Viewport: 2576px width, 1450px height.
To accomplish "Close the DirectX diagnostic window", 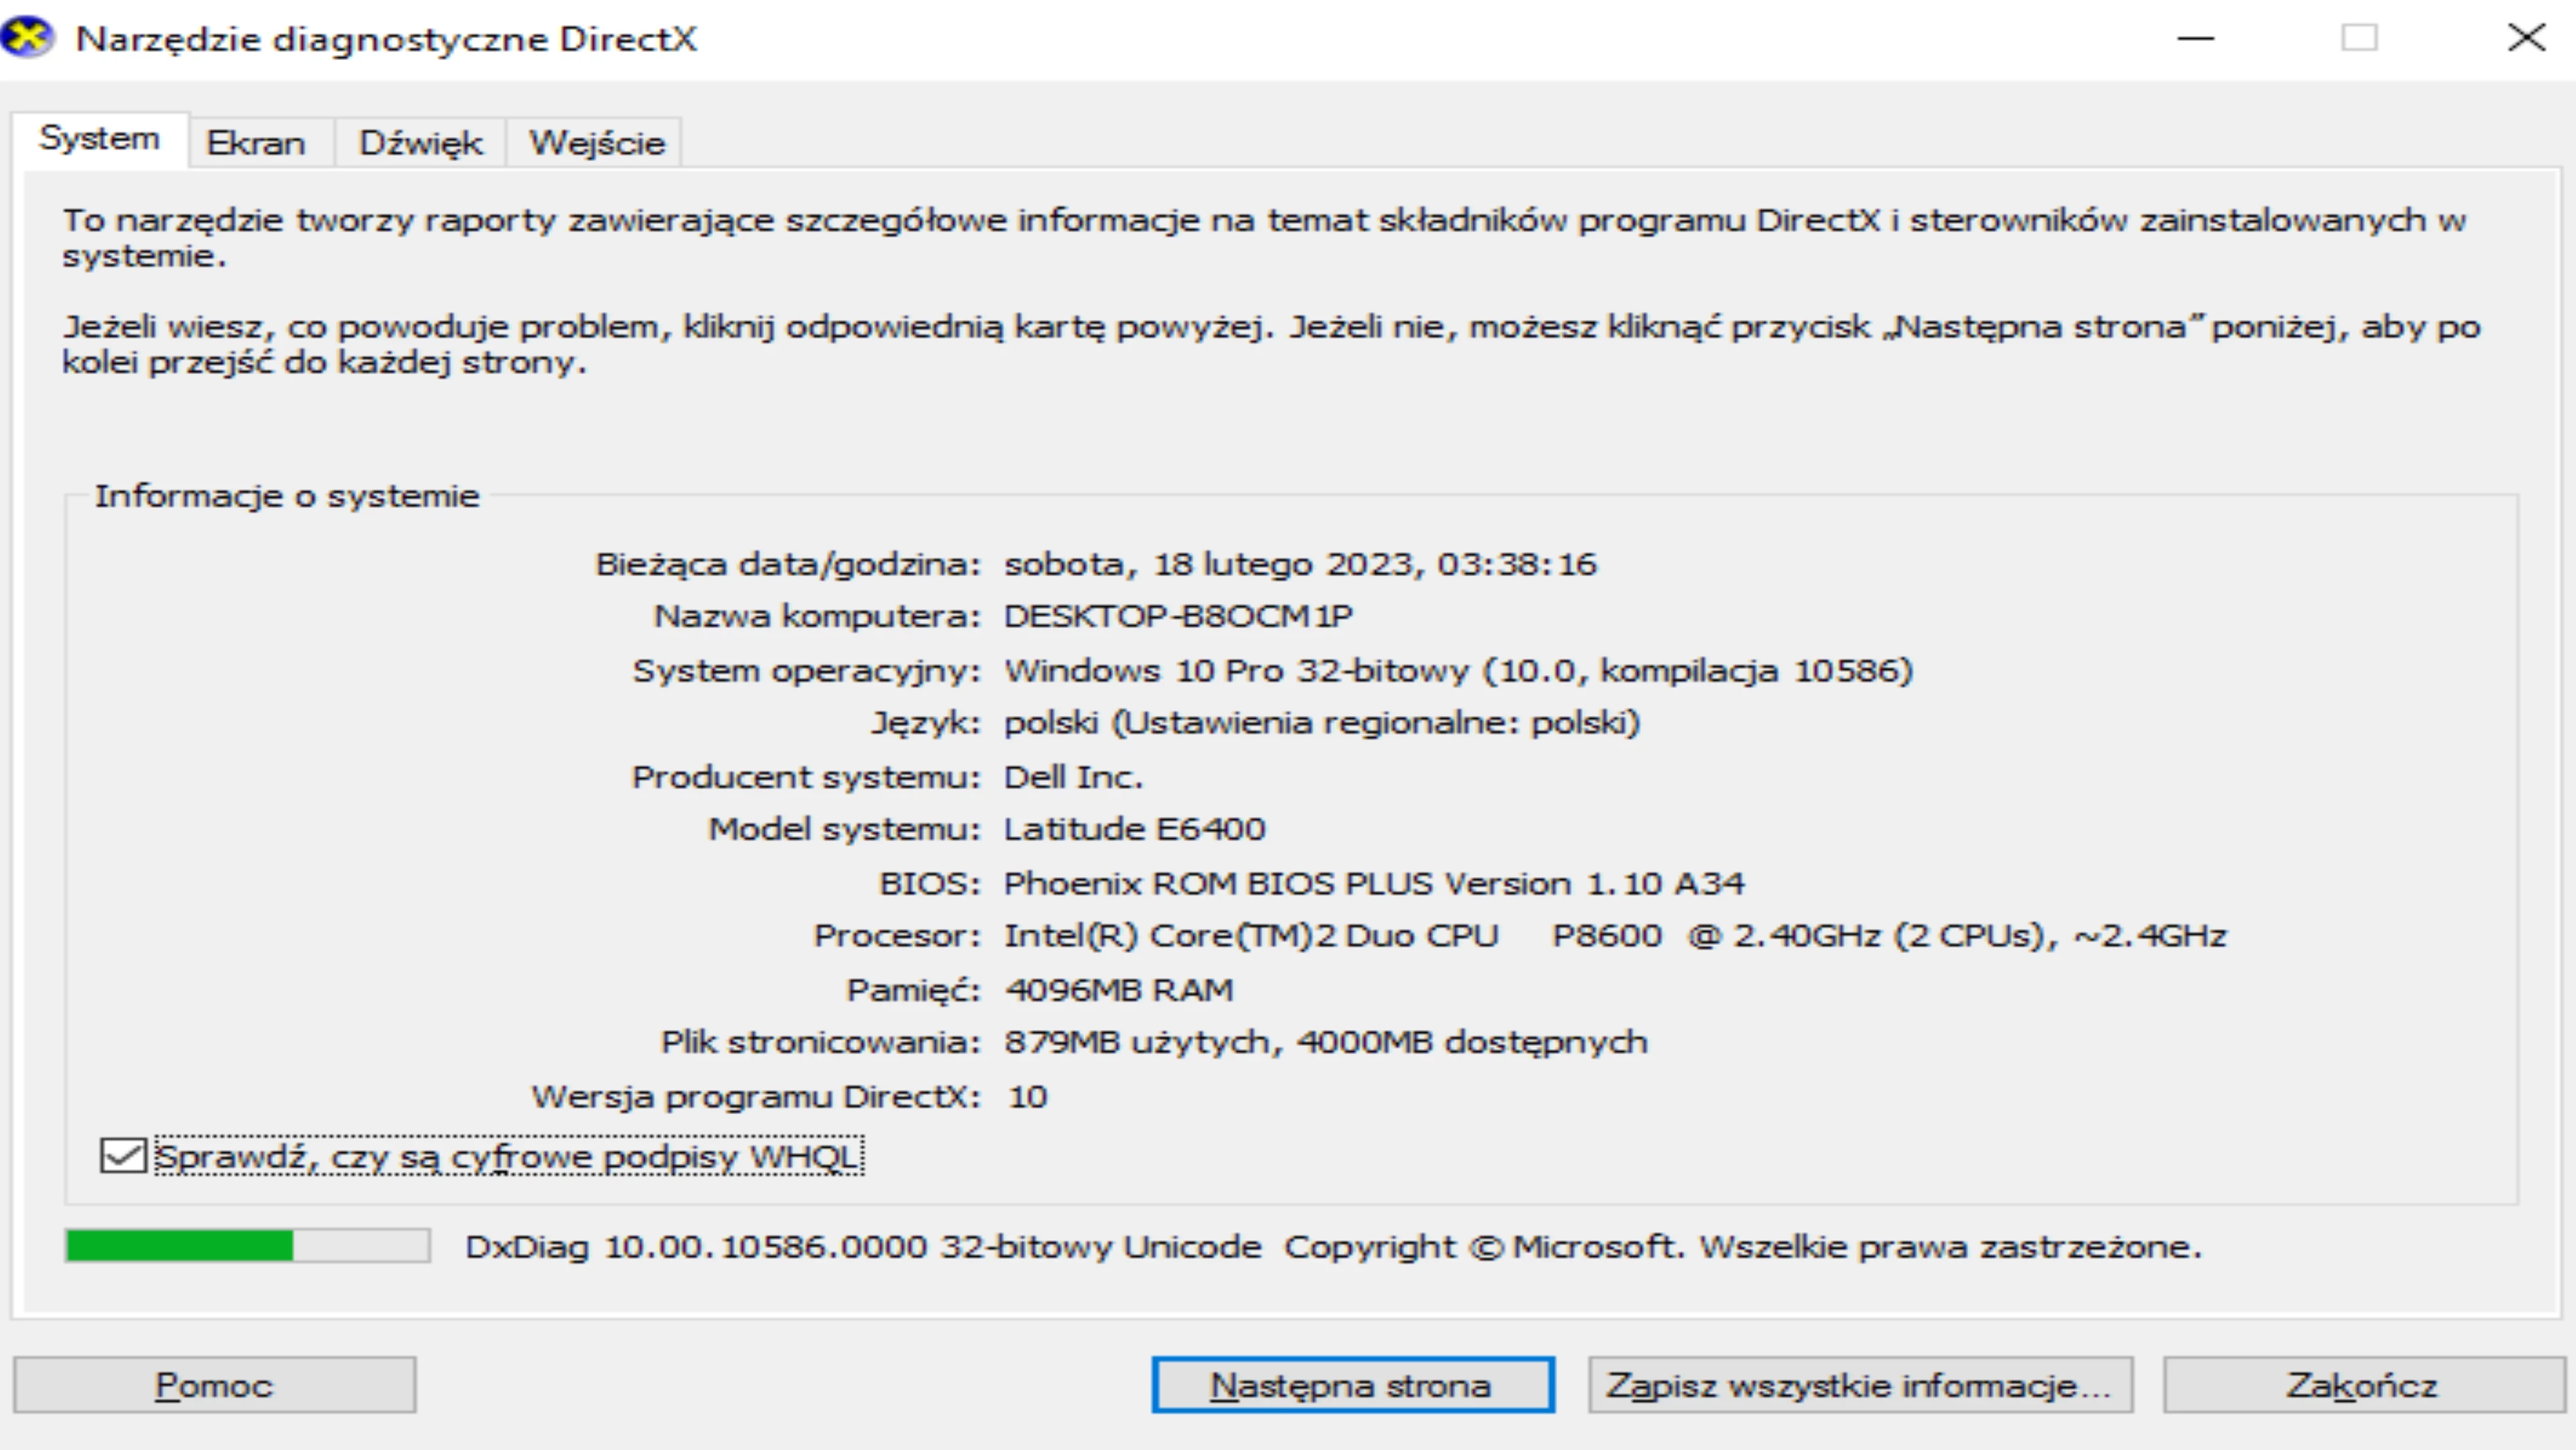I will tap(2526, 38).
